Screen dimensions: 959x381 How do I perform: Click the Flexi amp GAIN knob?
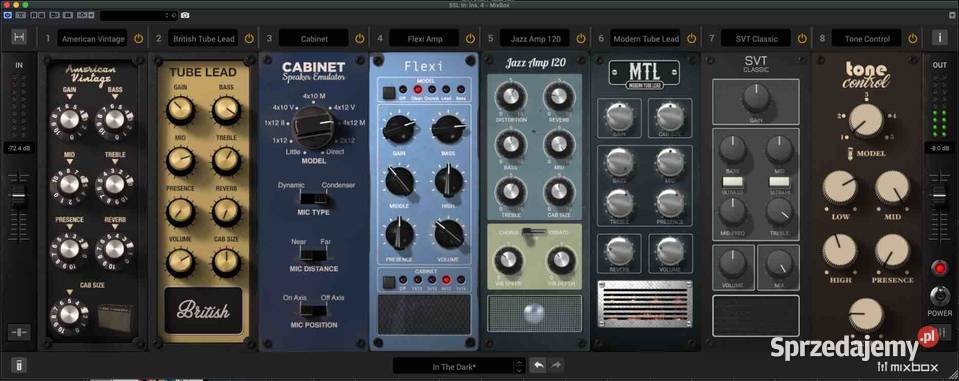[398, 130]
